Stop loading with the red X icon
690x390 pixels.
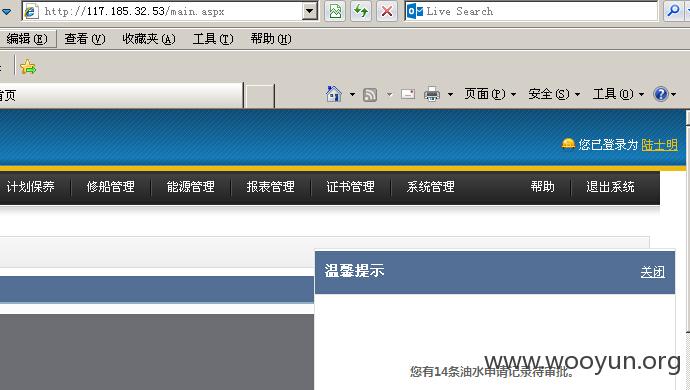pos(387,11)
